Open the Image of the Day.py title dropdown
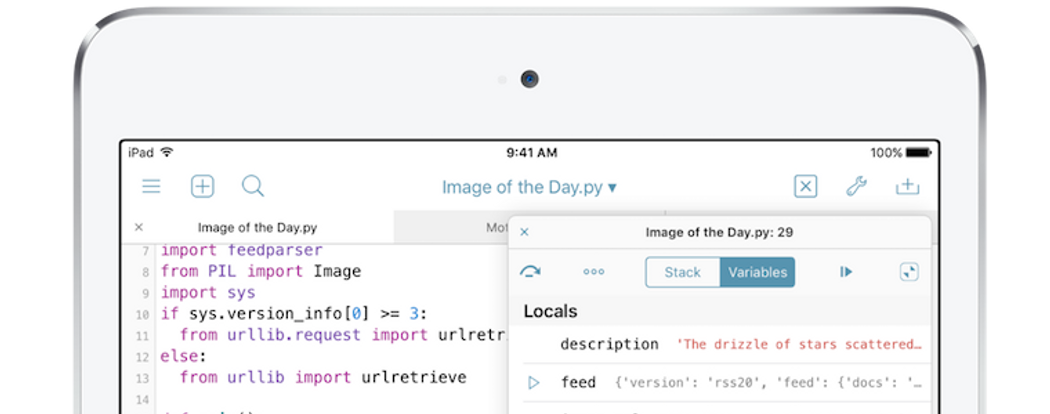1050x414 pixels. click(529, 187)
